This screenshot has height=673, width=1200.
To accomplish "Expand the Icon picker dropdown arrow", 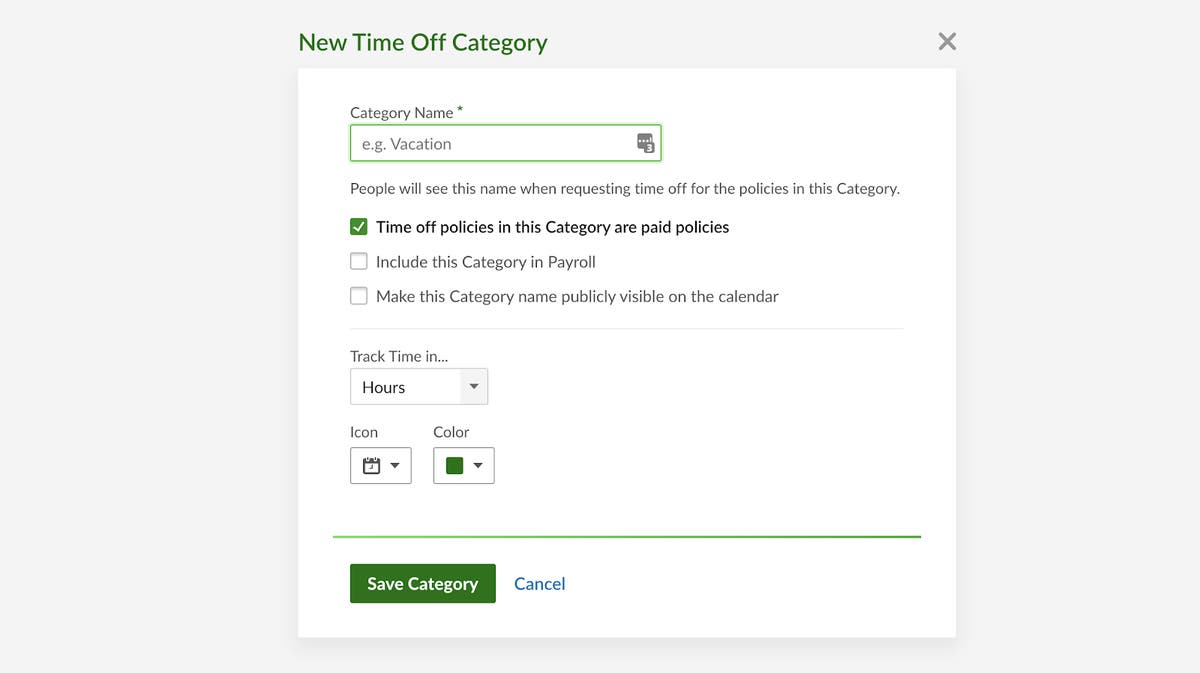I will 393,465.
